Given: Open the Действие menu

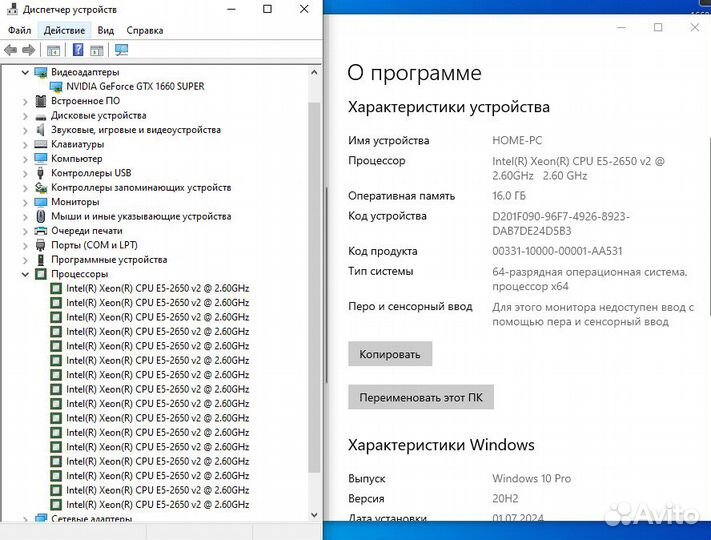Looking at the screenshot, I should click(64, 30).
